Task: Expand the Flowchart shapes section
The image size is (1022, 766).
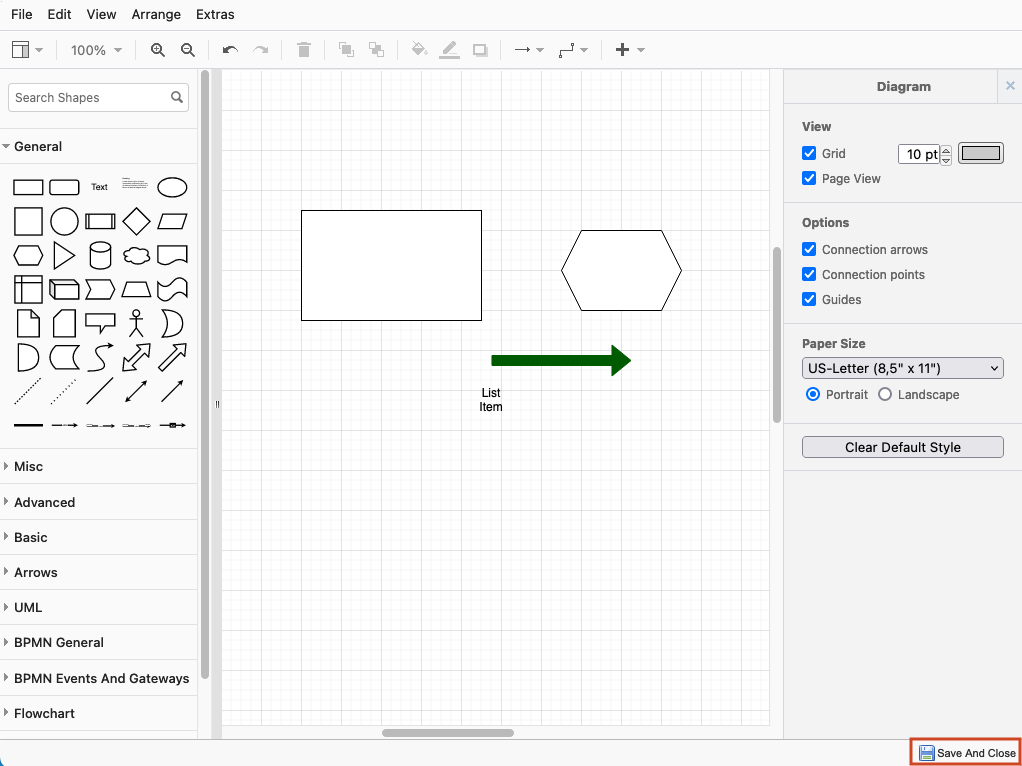Action: (44, 713)
